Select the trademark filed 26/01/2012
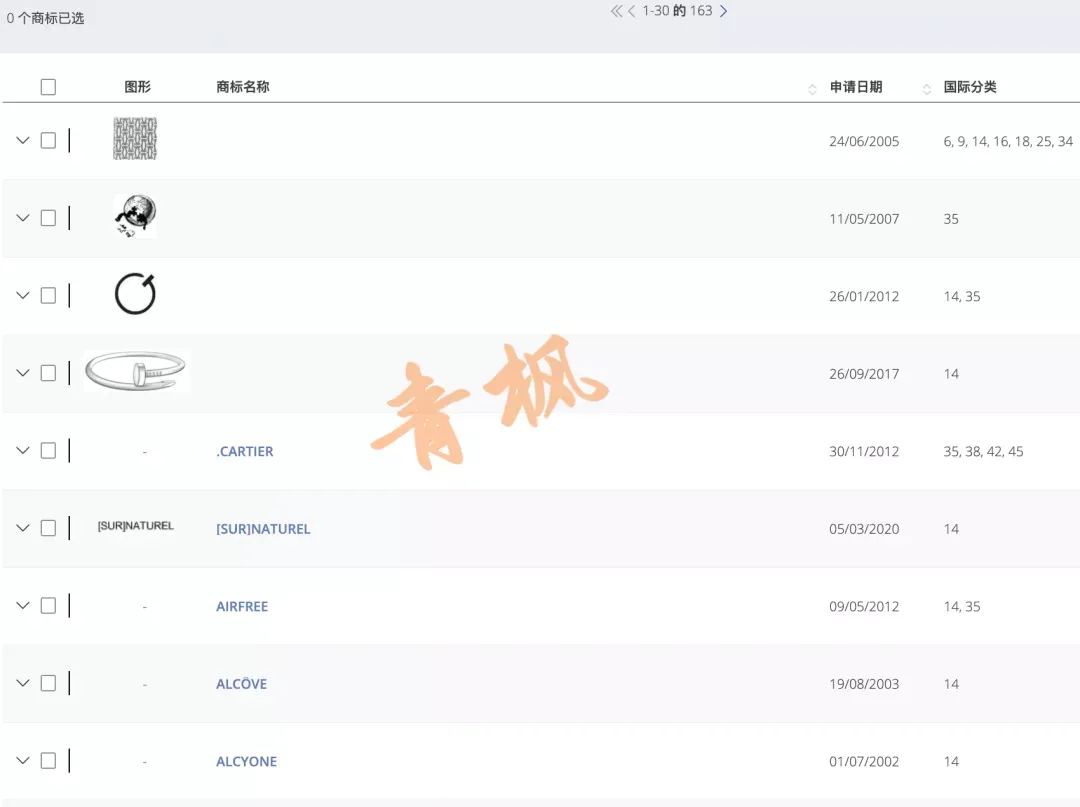1080x807 pixels. 48,295
